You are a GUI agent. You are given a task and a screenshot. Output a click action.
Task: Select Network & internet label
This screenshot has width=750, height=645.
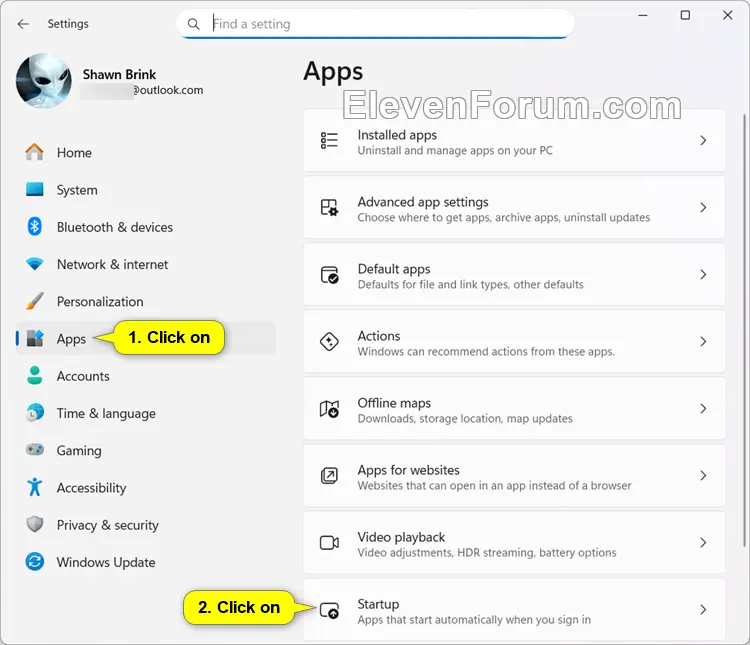coord(112,265)
